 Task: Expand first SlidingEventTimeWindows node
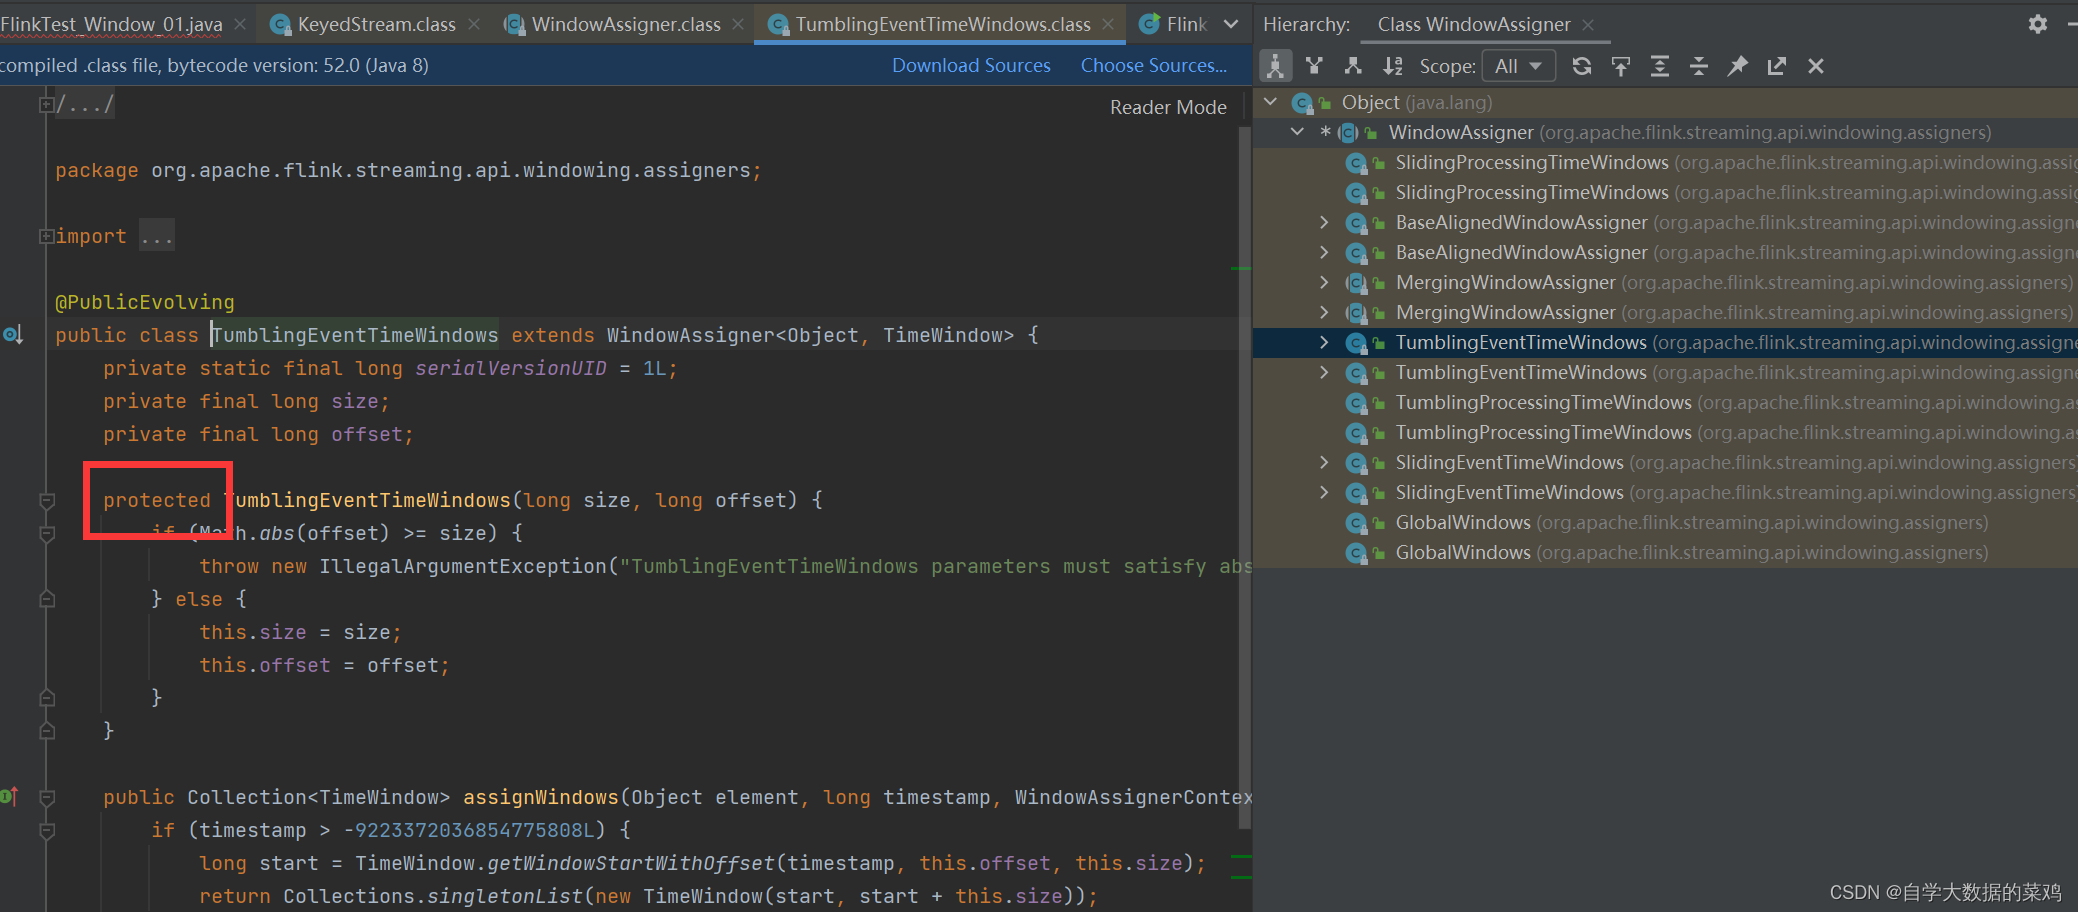click(x=1324, y=462)
